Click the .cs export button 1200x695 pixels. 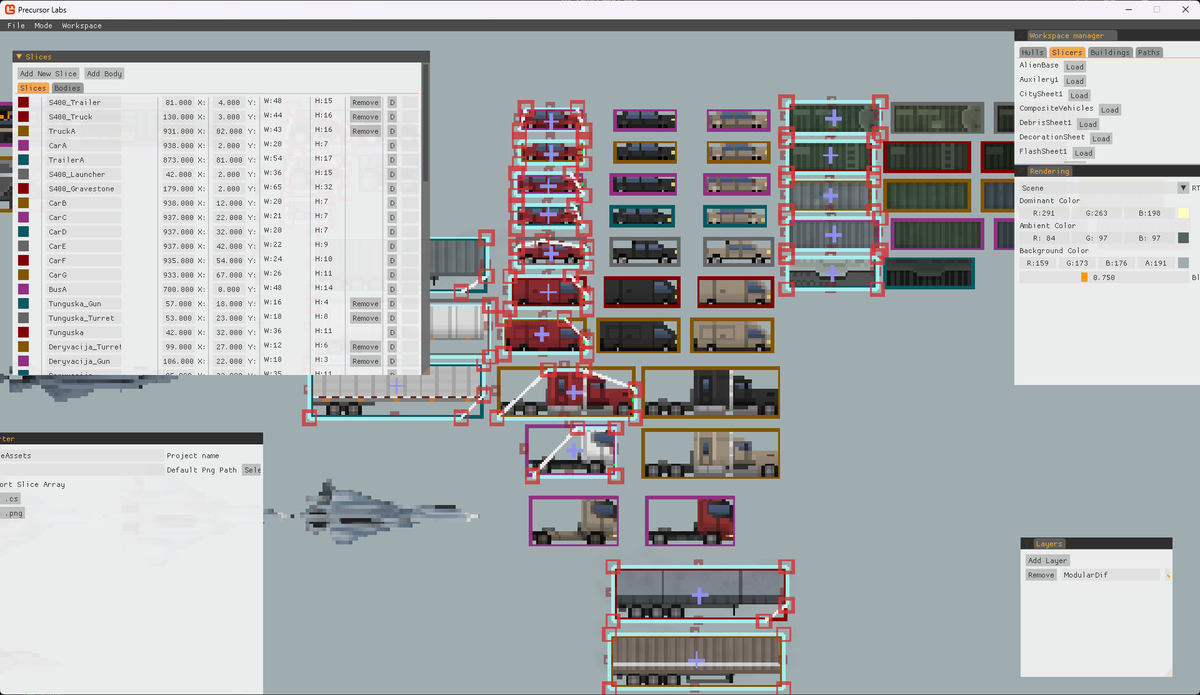pos(10,499)
